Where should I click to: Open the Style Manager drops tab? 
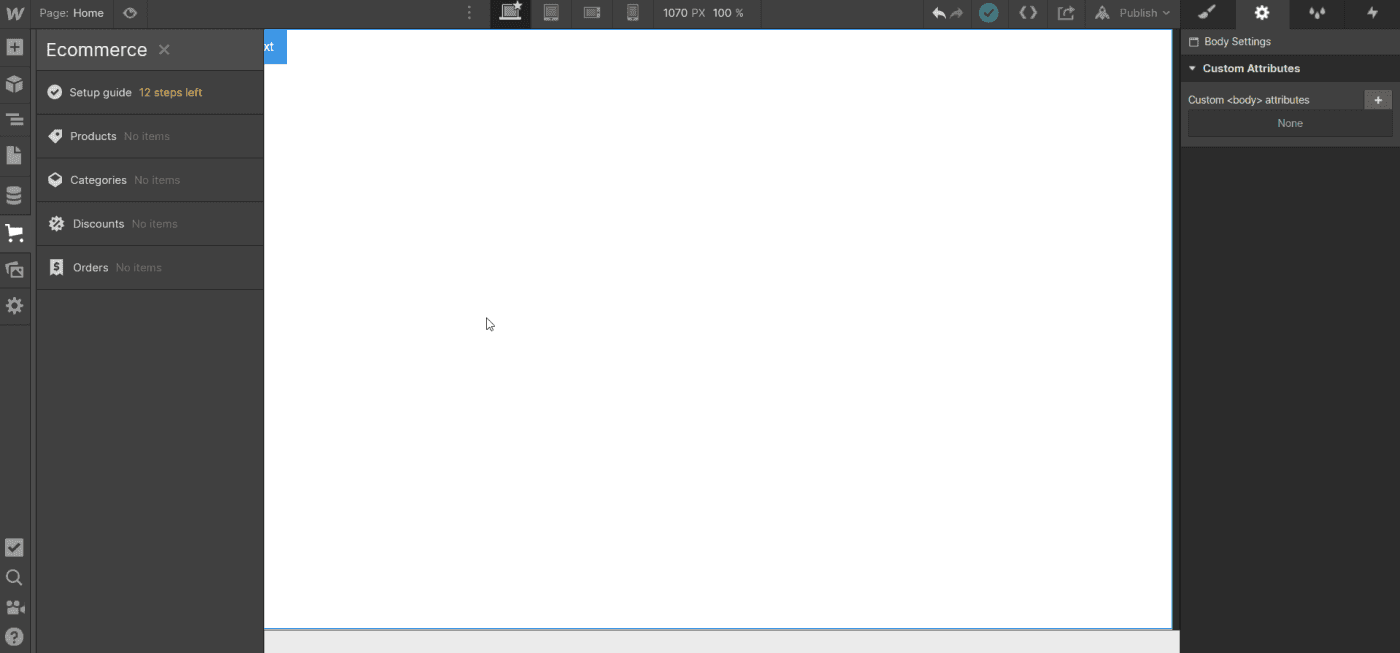coord(1317,13)
